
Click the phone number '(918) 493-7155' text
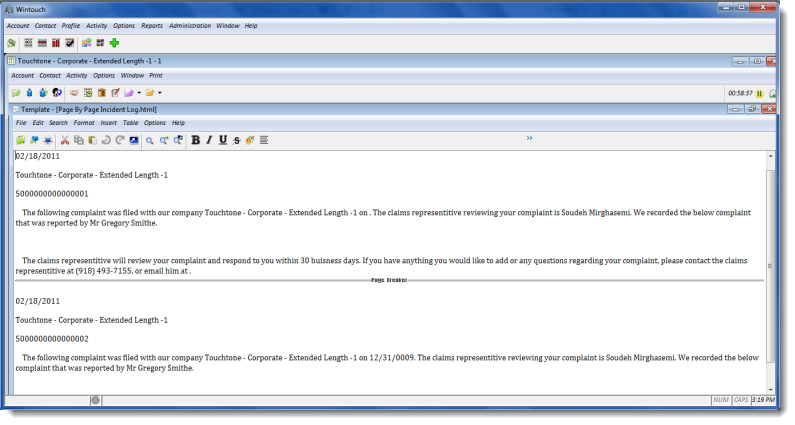tap(104, 271)
